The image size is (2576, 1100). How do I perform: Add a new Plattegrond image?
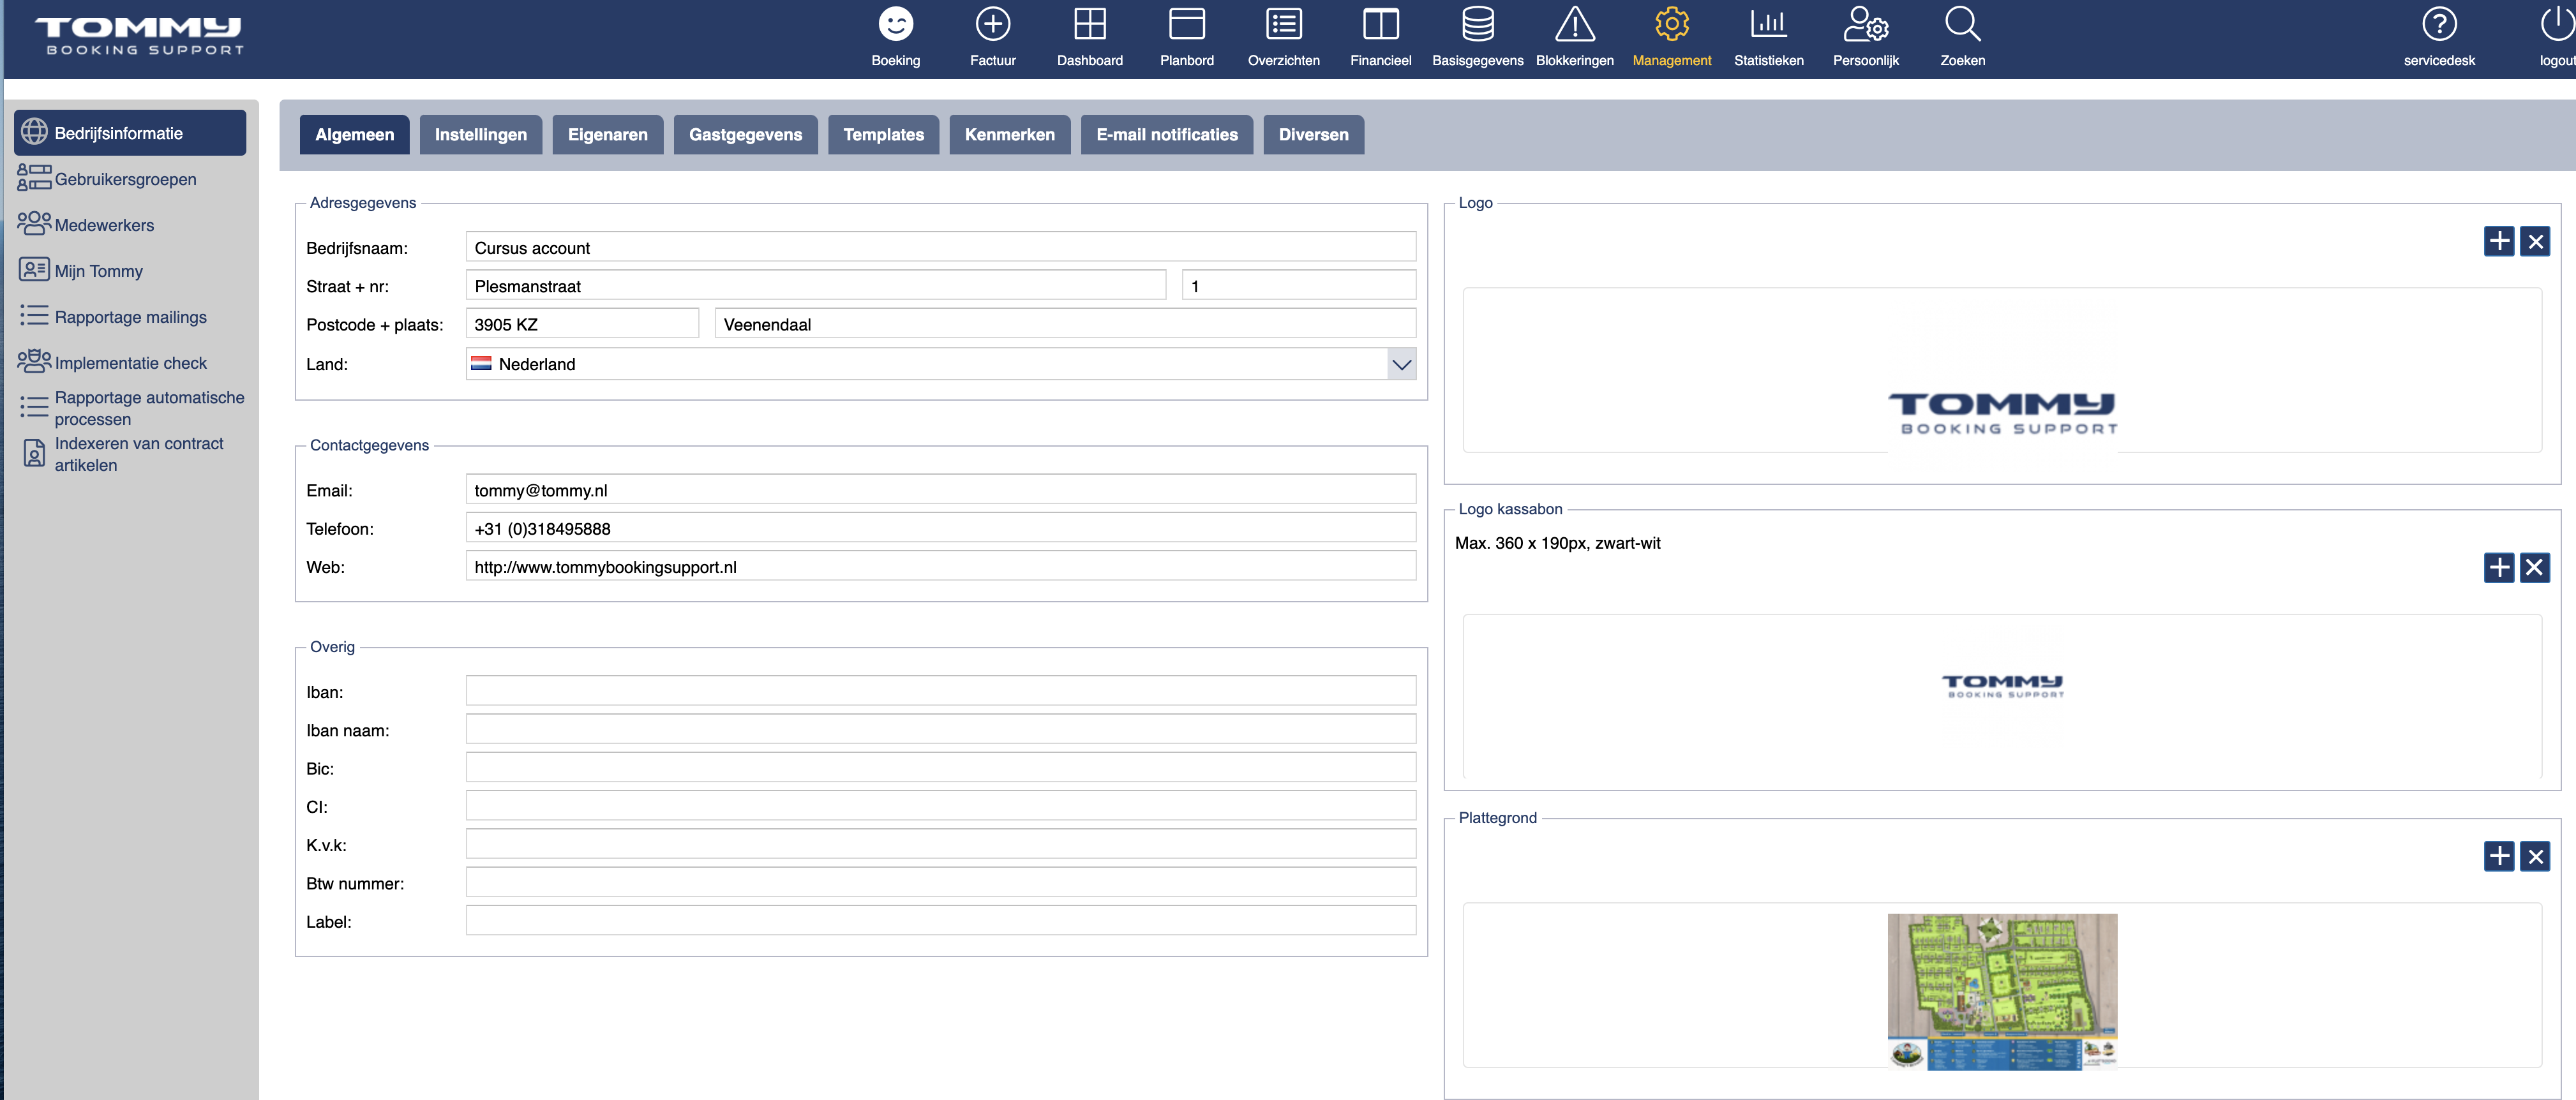[x=2498, y=856]
